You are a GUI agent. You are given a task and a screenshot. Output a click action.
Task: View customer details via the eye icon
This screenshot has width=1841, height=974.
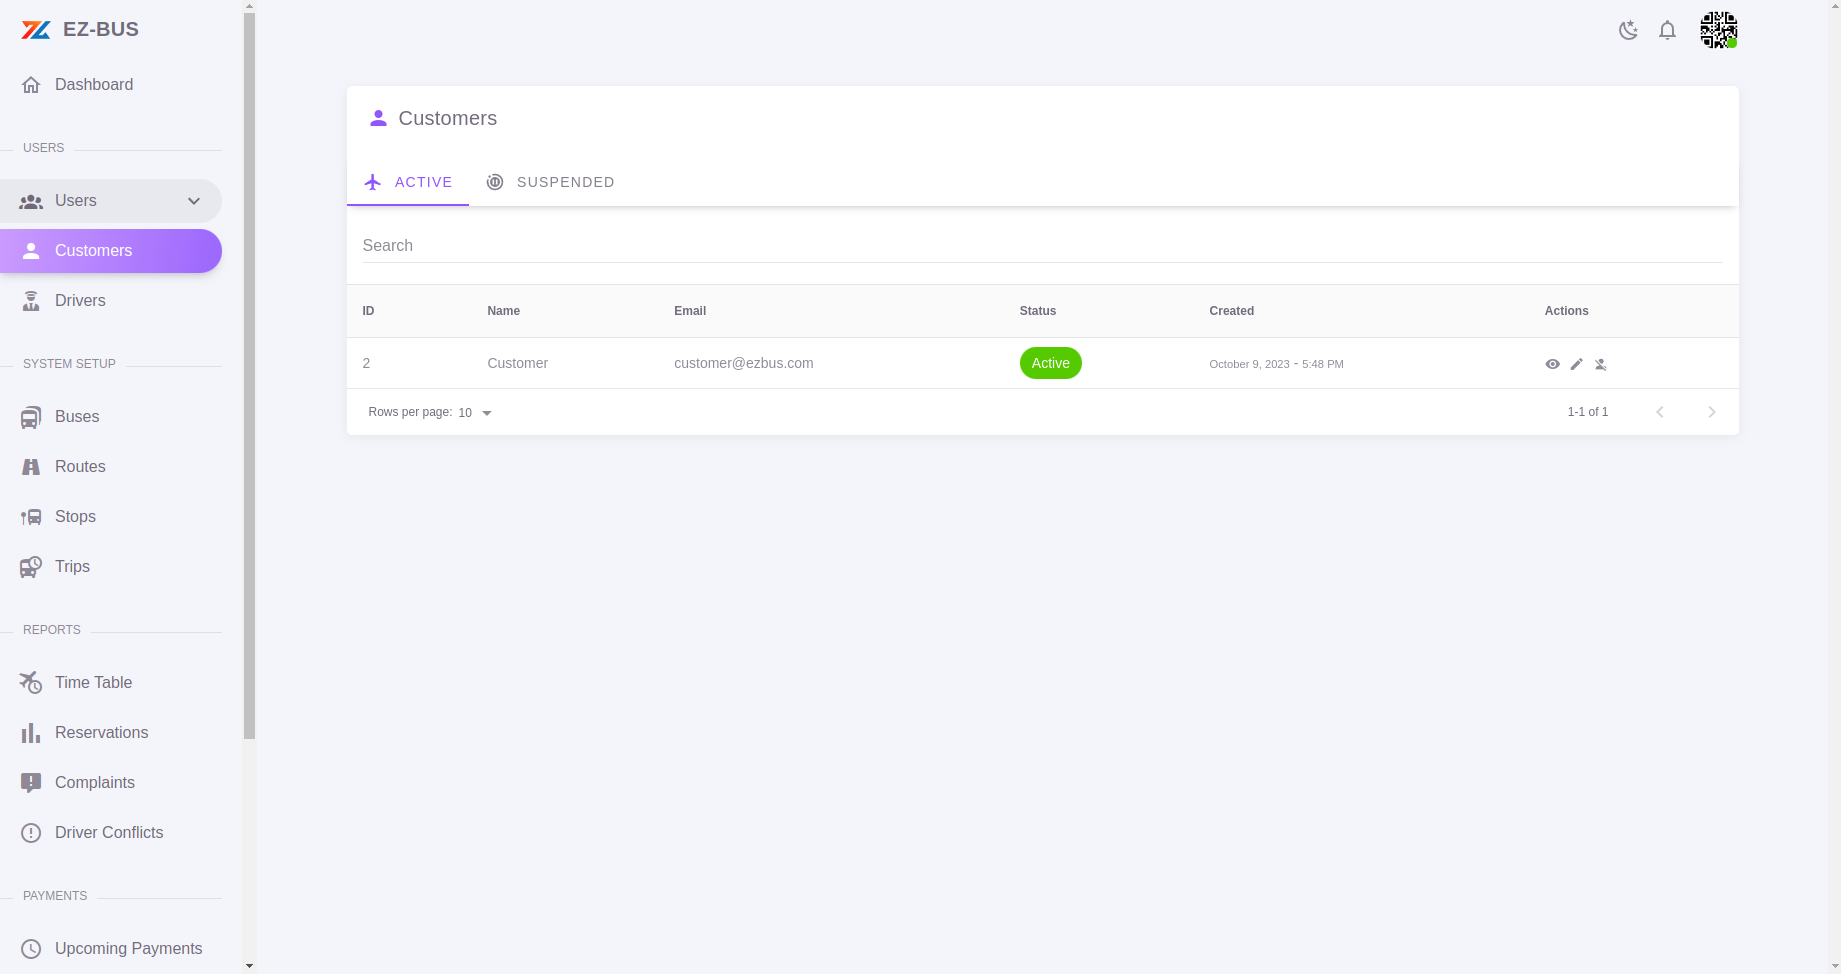[x=1552, y=364]
